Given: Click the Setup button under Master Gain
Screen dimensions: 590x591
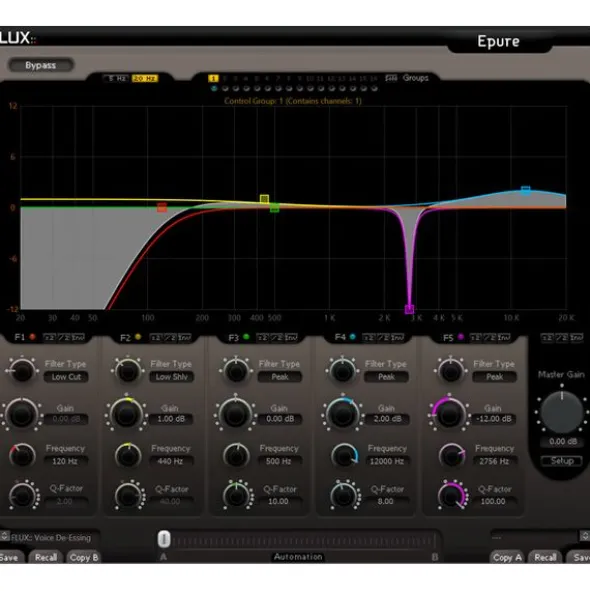Looking at the screenshot, I should click(562, 461).
